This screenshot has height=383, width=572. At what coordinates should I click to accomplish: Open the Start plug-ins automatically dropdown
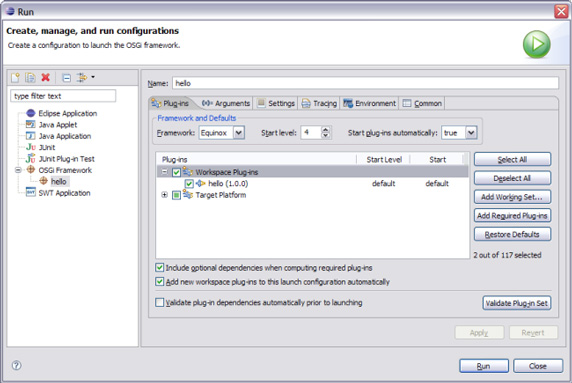pyautogui.click(x=471, y=133)
